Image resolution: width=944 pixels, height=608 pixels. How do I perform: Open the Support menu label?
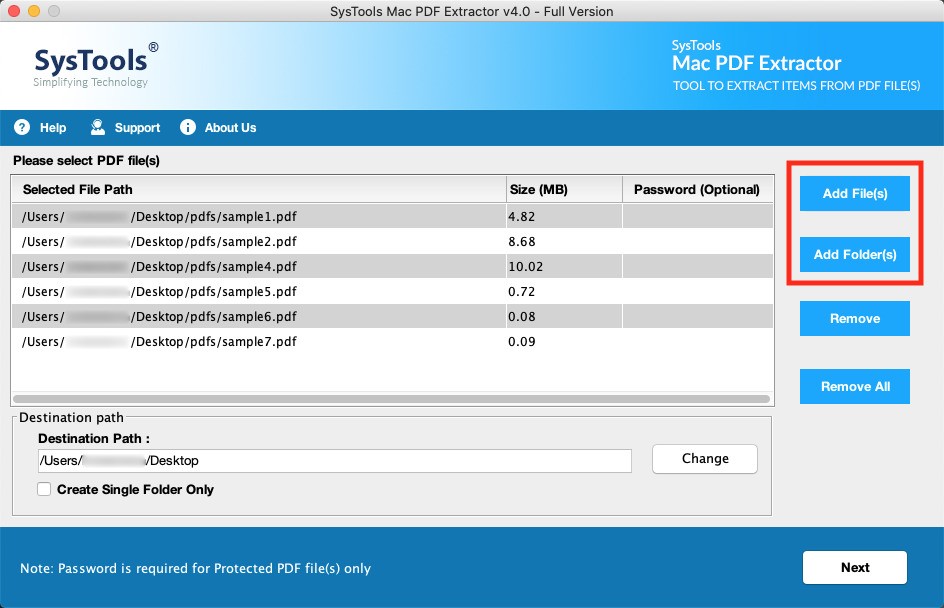tap(137, 128)
